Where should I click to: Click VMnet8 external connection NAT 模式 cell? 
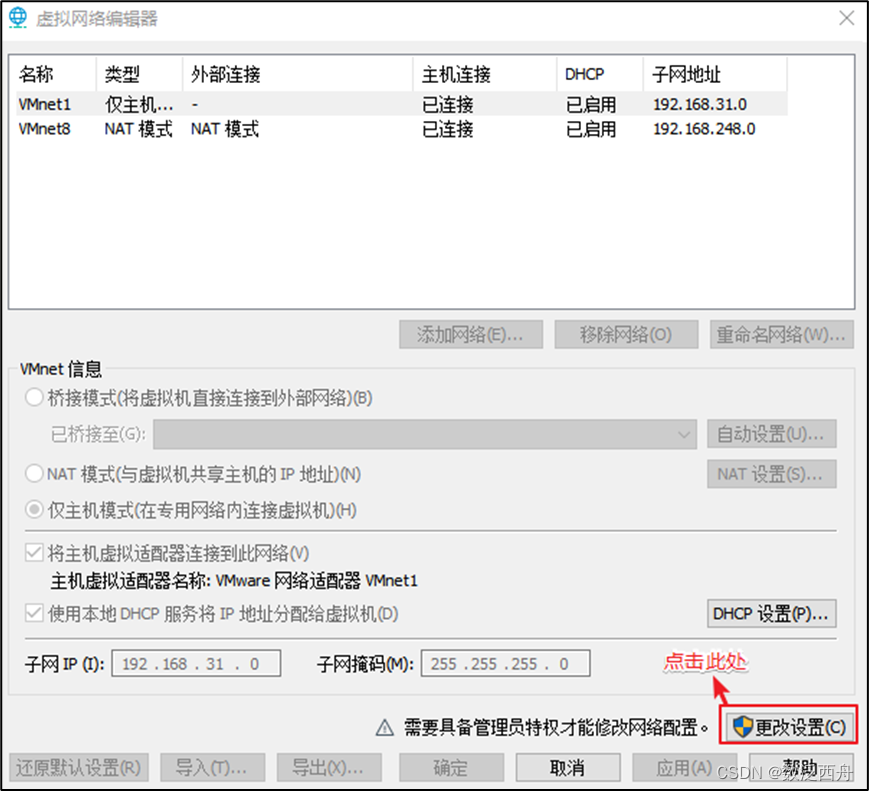(x=225, y=129)
